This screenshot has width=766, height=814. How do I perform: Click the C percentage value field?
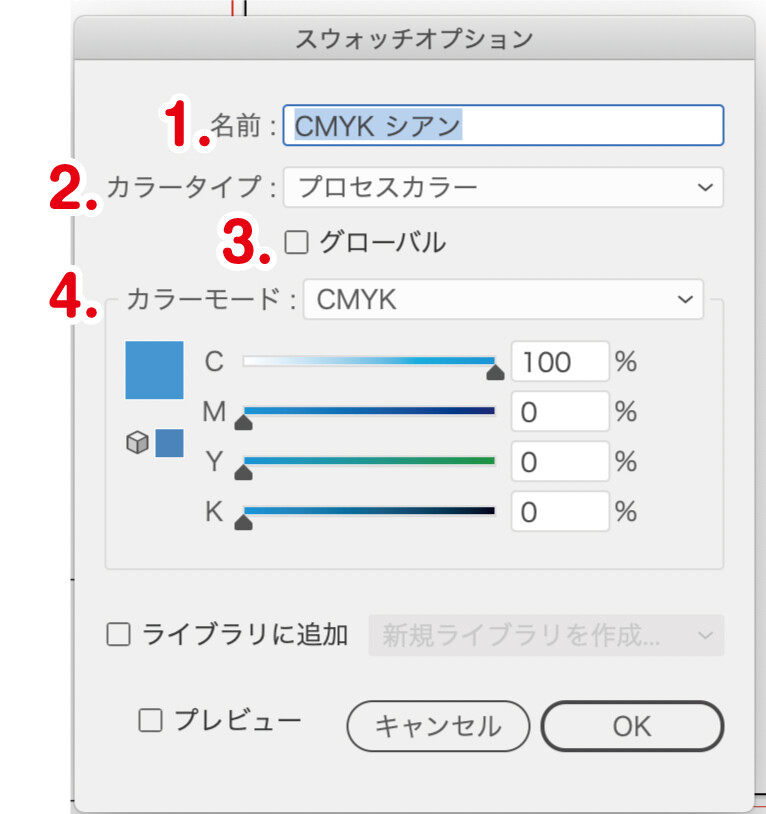click(x=560, y=361)
